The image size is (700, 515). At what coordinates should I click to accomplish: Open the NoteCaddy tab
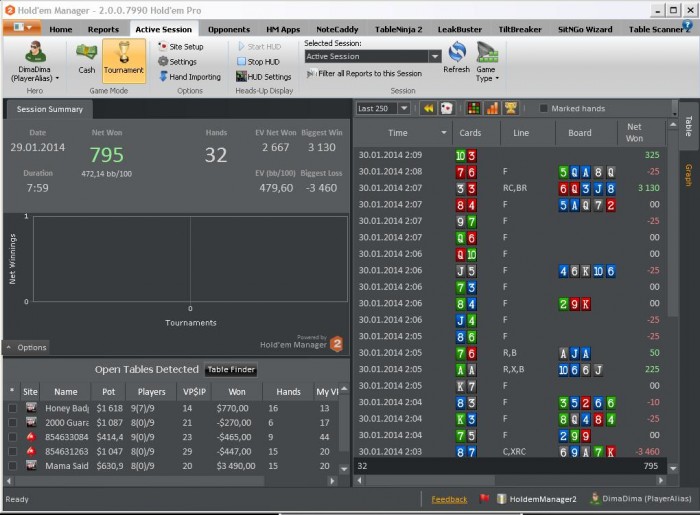point(337,29)
